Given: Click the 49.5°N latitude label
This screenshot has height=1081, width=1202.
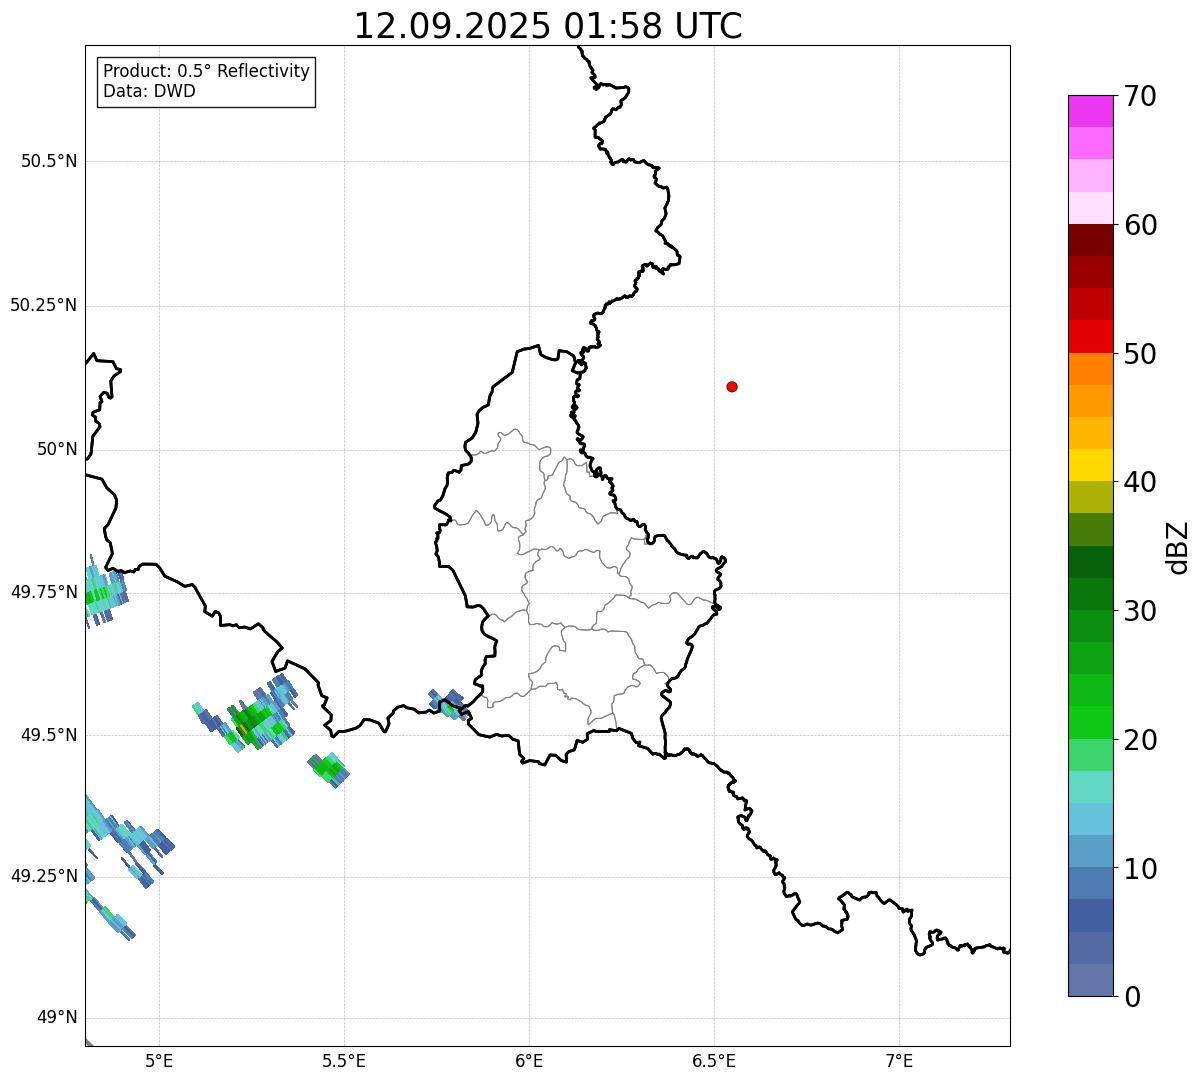Looking at the screenshot, I should [x=49, y=735].
